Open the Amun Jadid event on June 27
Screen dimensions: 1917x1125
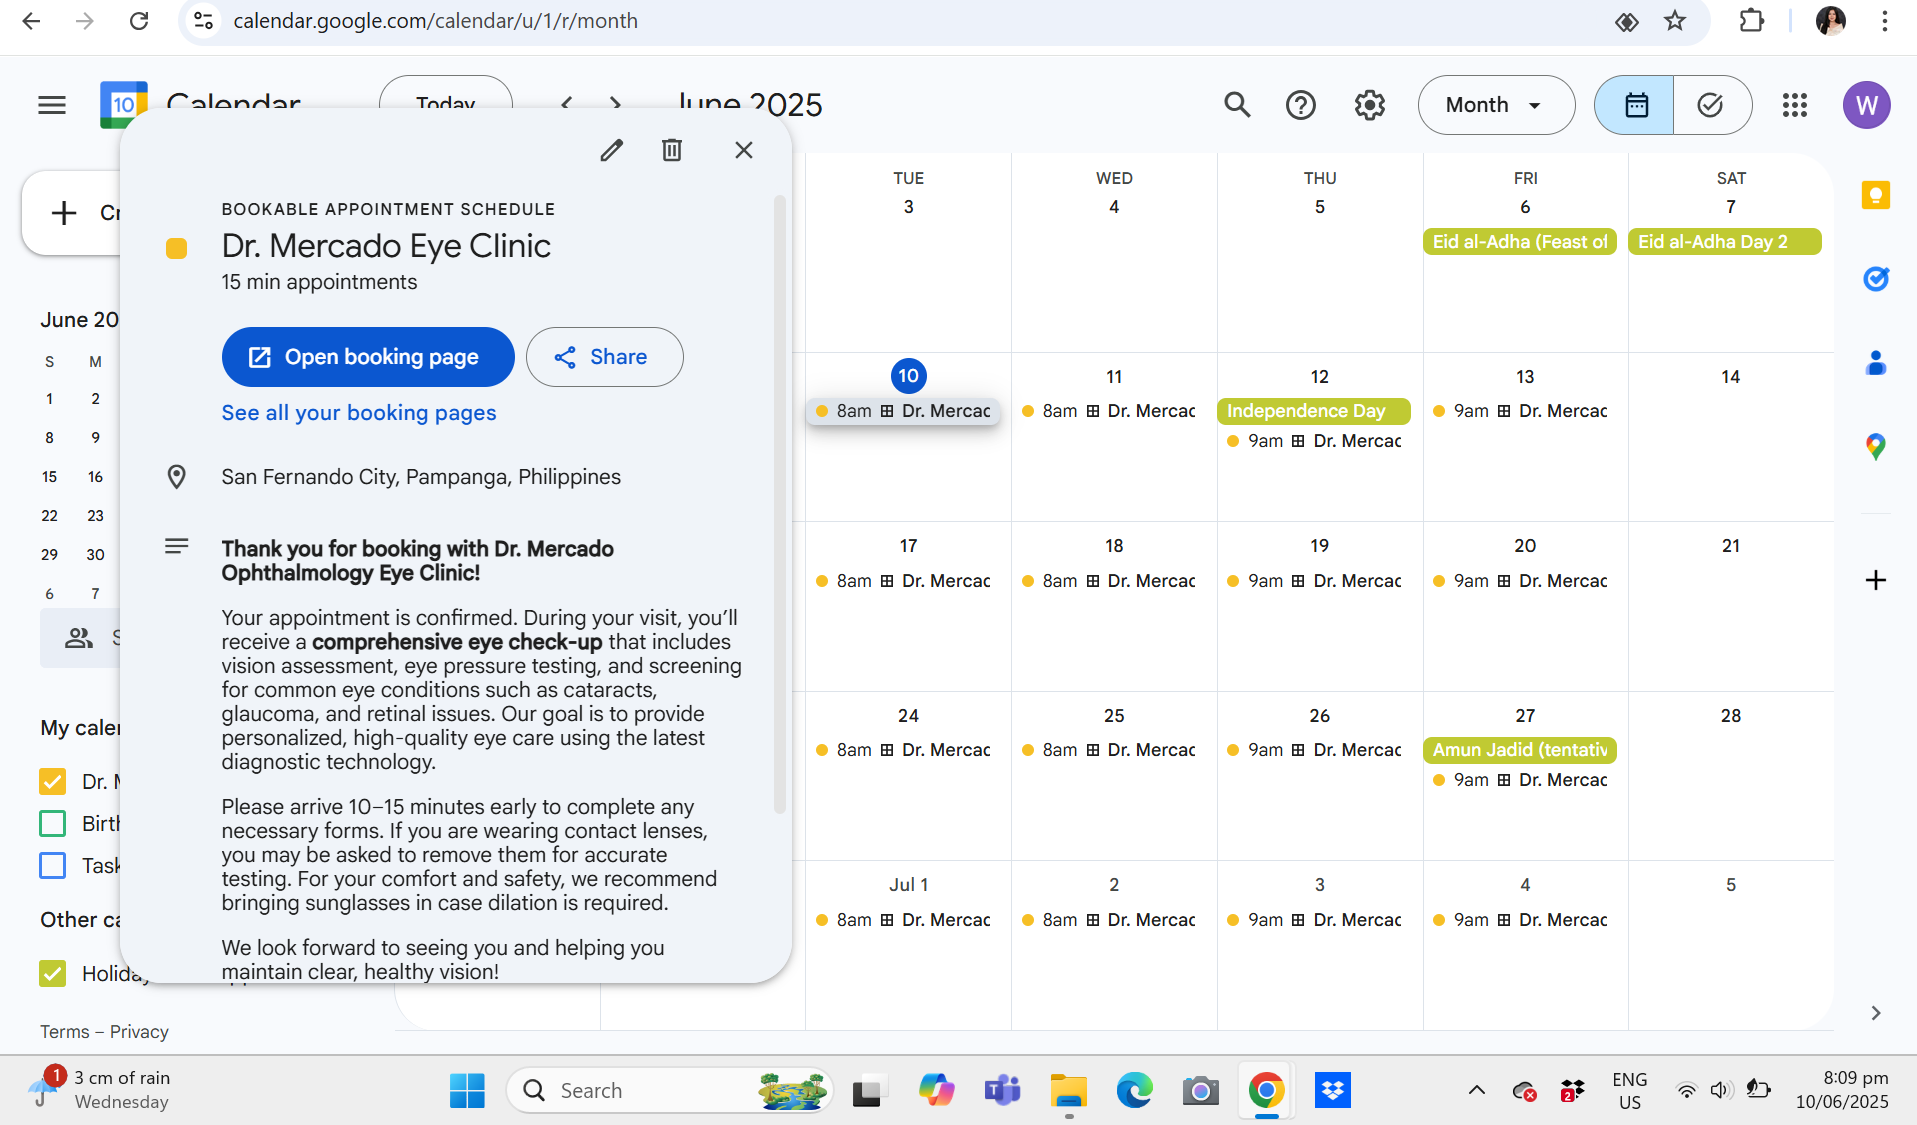(x=1520, y=750)
